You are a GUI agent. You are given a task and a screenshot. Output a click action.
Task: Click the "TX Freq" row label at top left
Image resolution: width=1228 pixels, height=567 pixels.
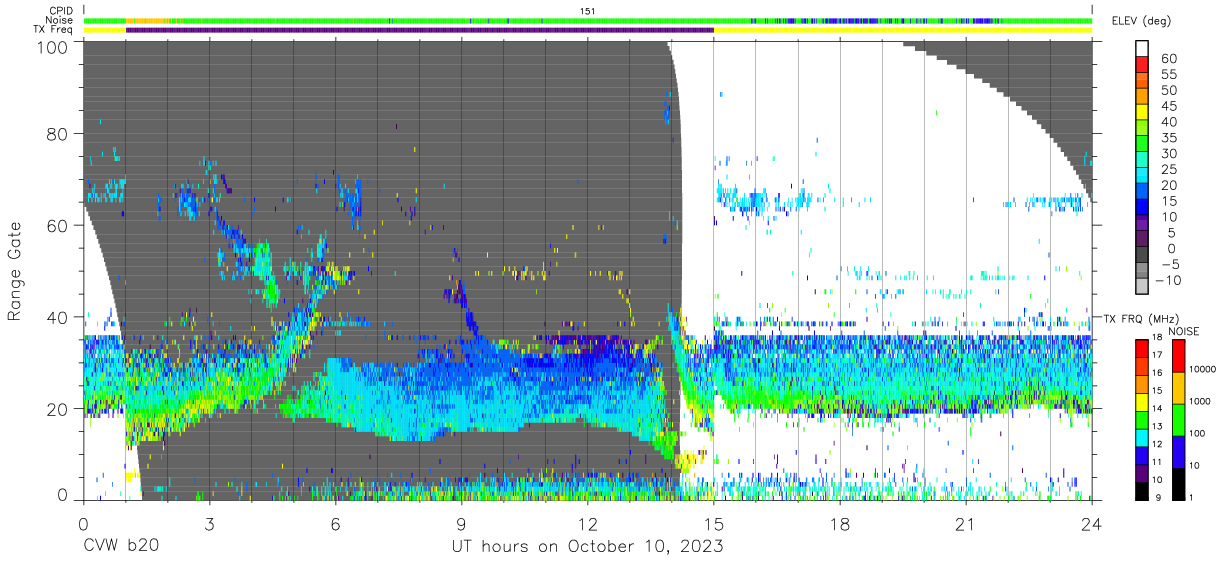click(55, 29)
